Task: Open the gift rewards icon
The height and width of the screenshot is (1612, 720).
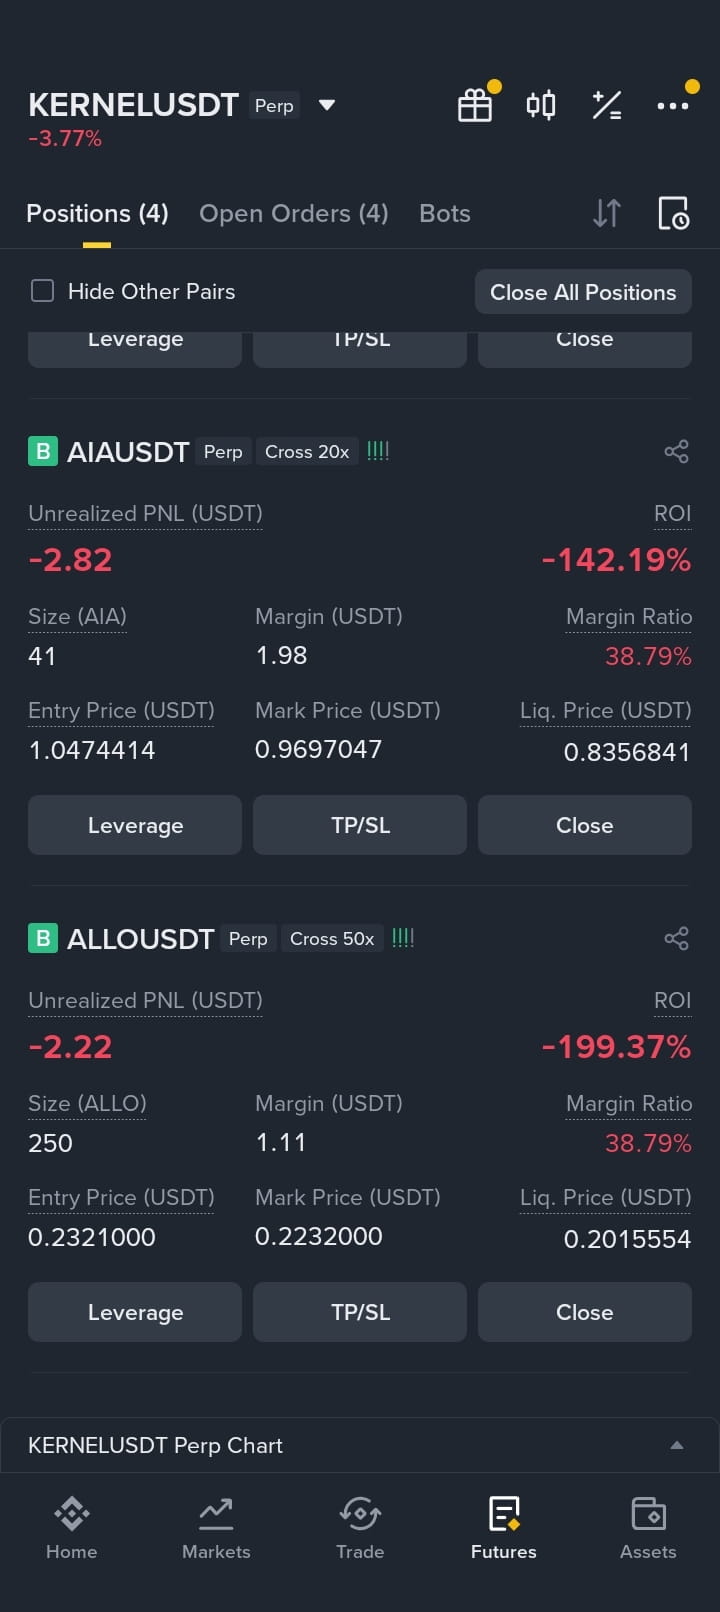Action: pos(475,105)
